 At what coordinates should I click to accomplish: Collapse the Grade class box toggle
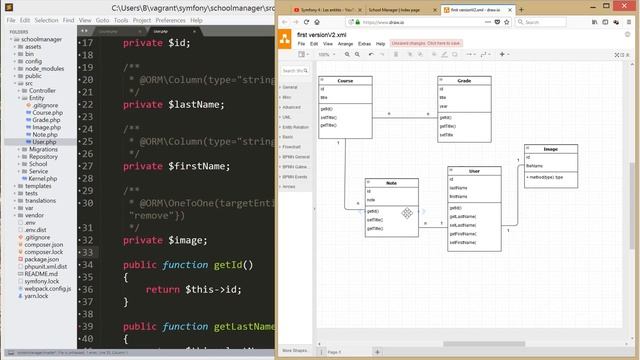click(441, 80)
